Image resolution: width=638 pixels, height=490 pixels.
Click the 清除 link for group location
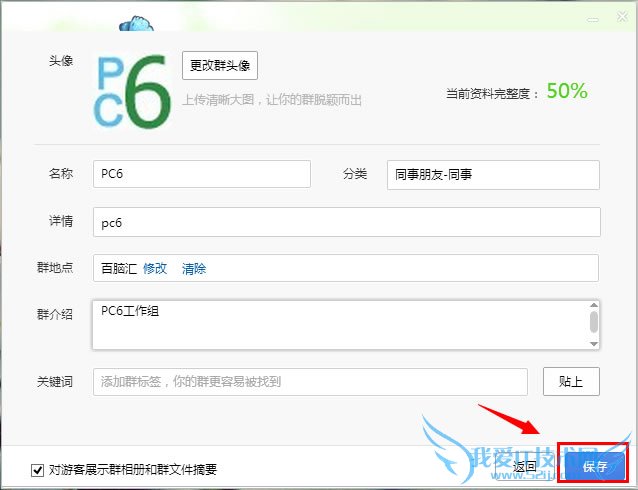[194, 269]
